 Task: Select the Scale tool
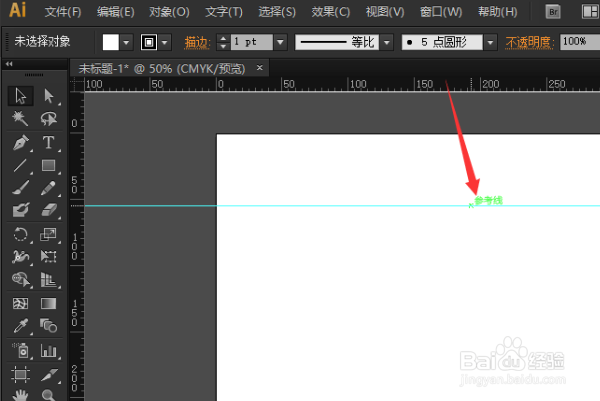[x=49, y=234]
